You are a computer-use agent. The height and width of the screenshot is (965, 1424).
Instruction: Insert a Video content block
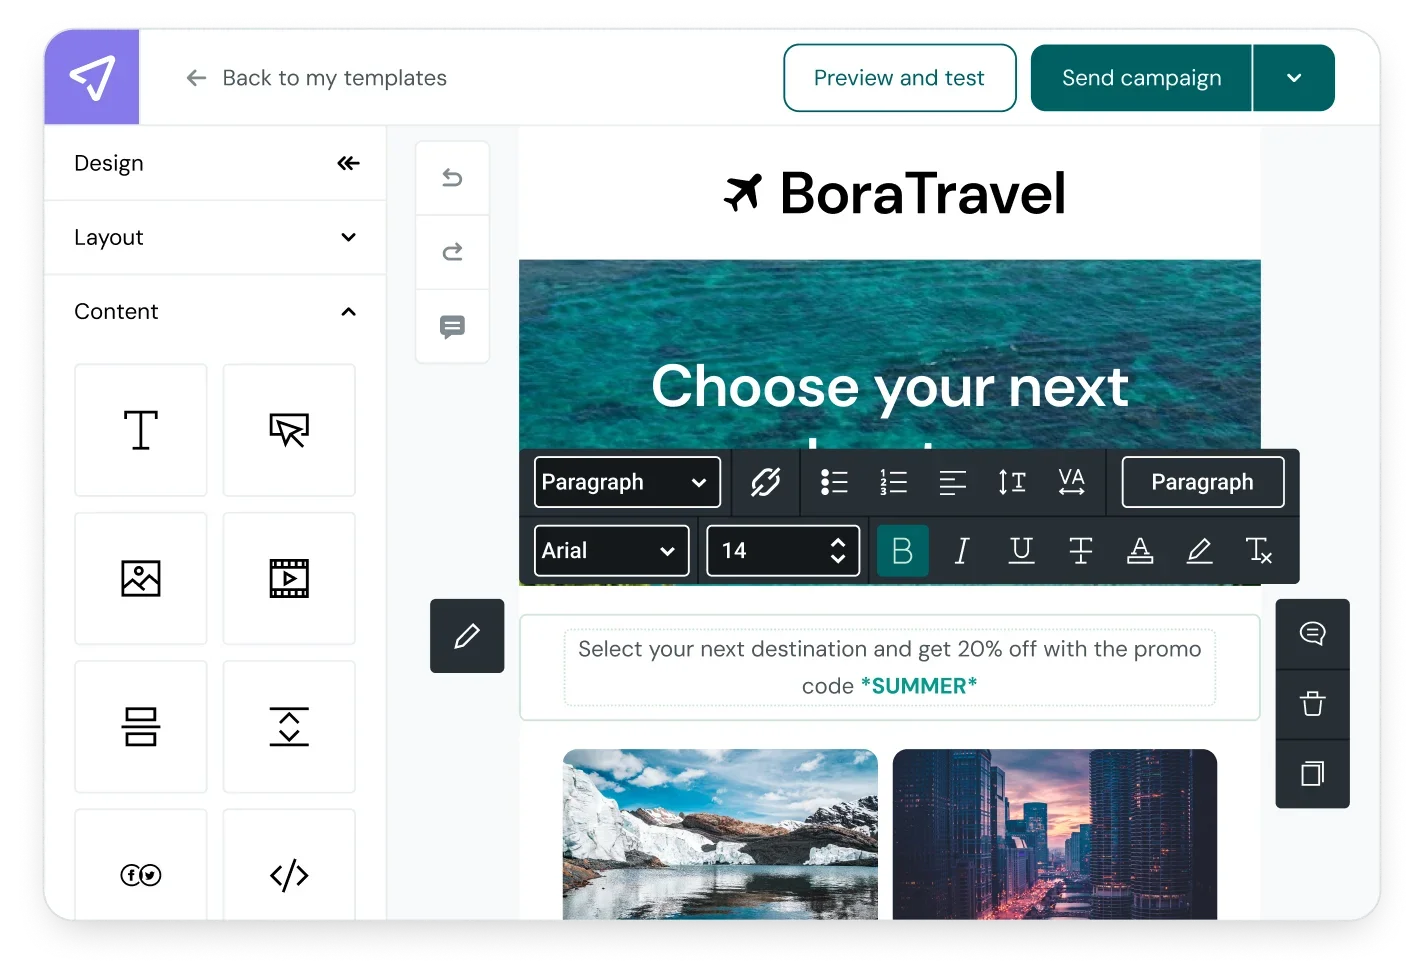(289, 578)
